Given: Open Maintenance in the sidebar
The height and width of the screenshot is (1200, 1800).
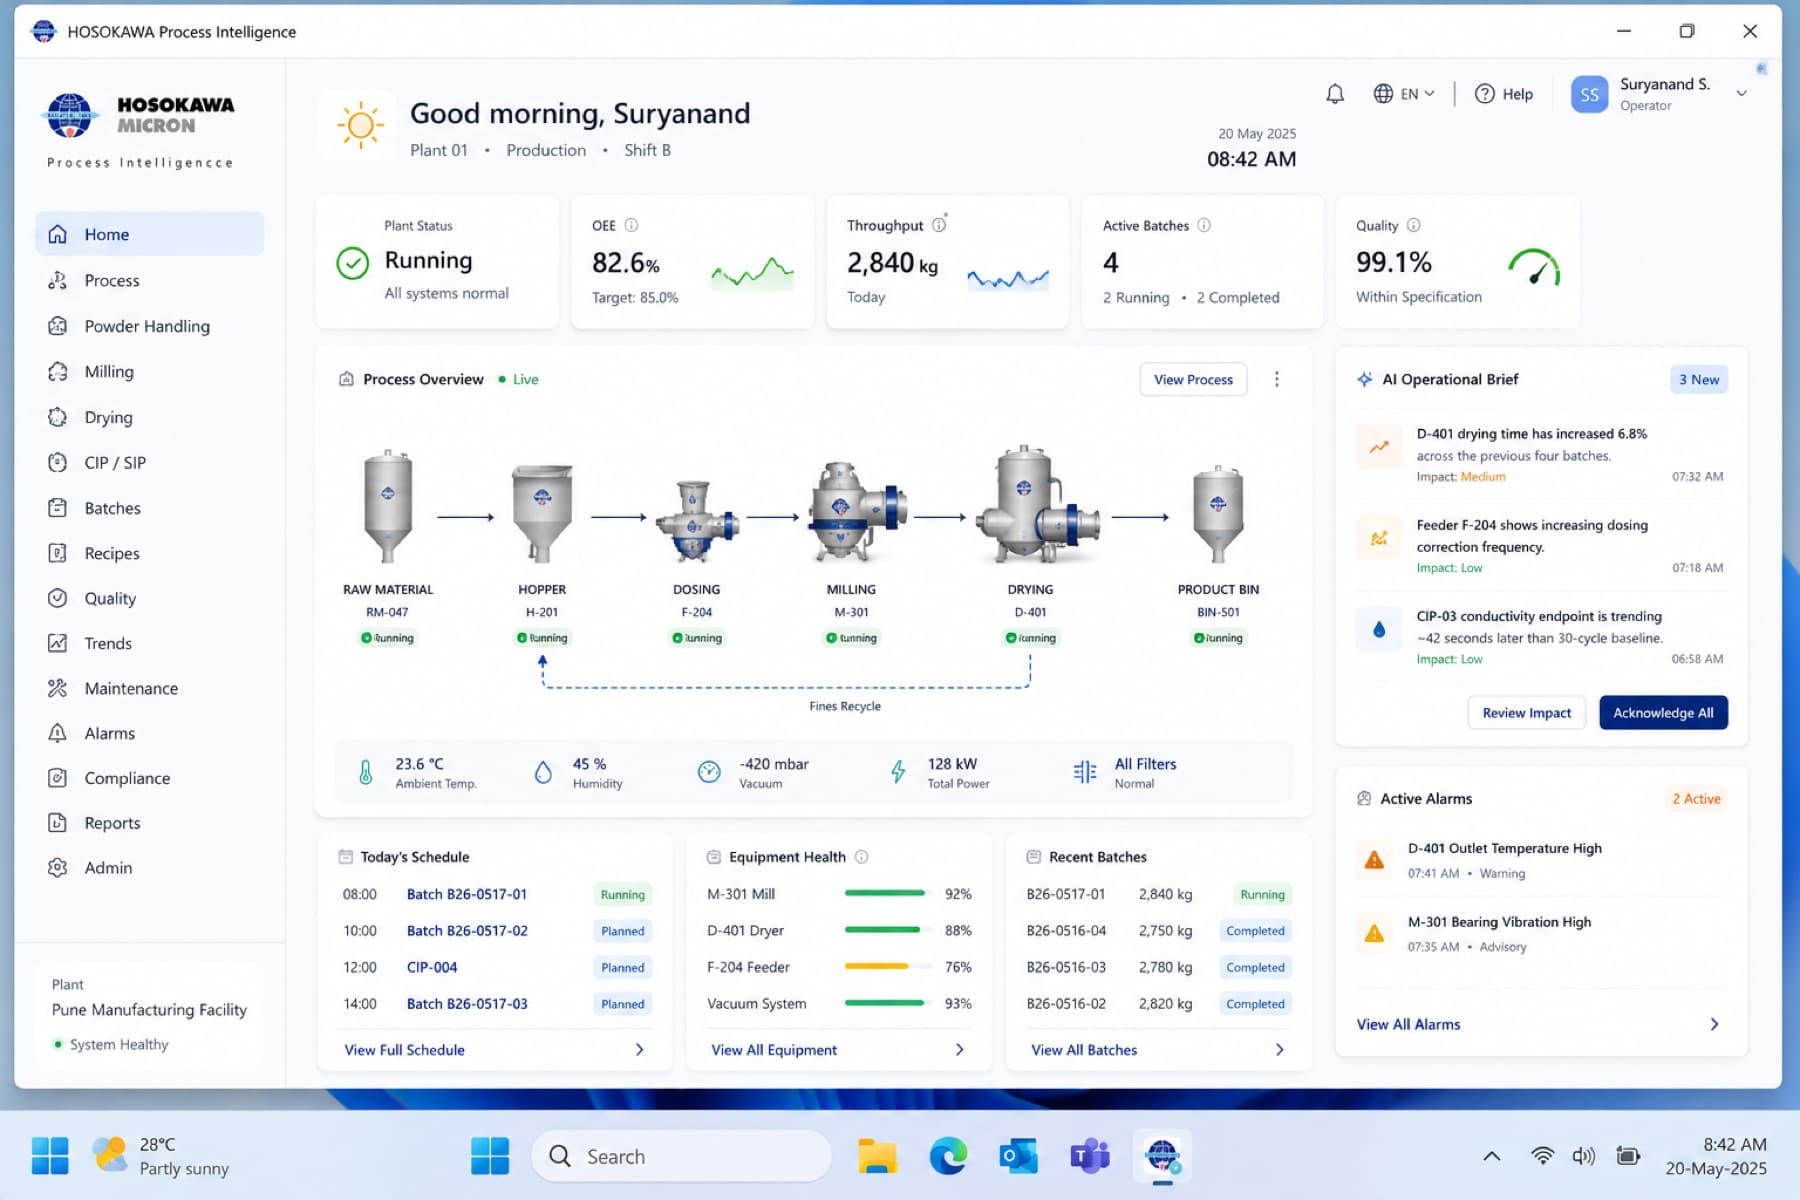Looking at the screenshot, I should 150,688.
